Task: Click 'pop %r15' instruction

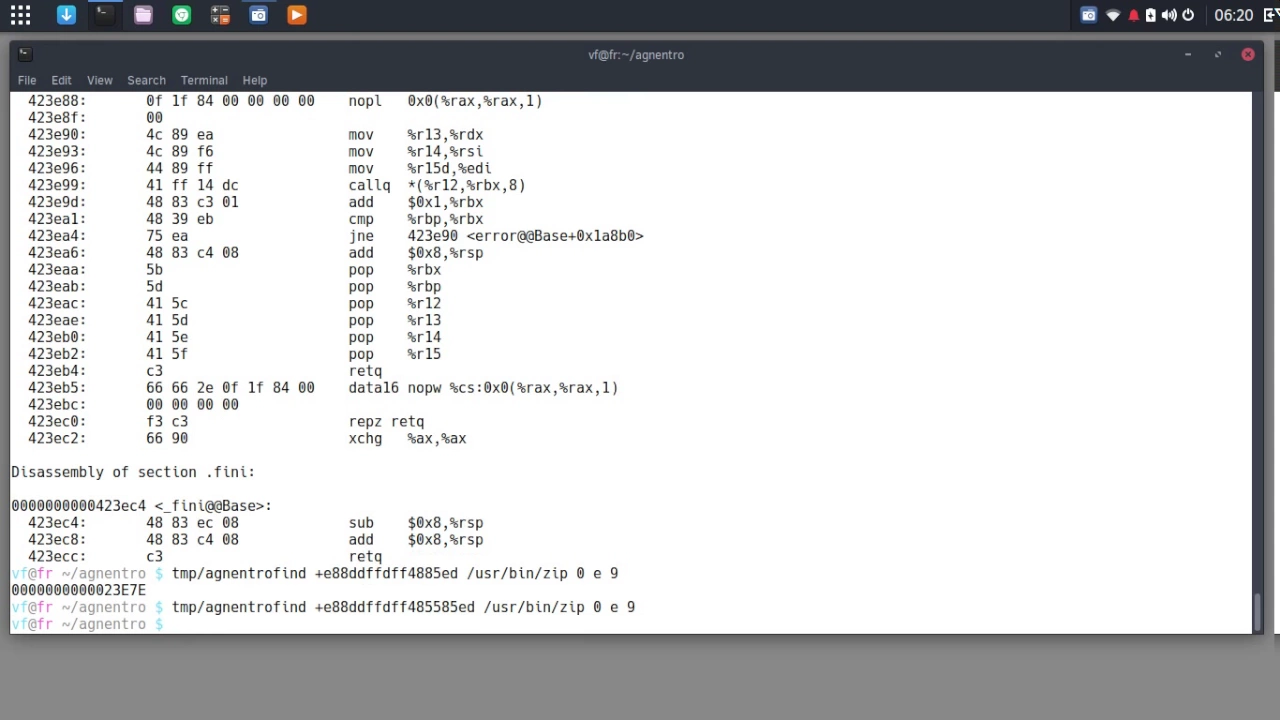Action: coord(395,354)
